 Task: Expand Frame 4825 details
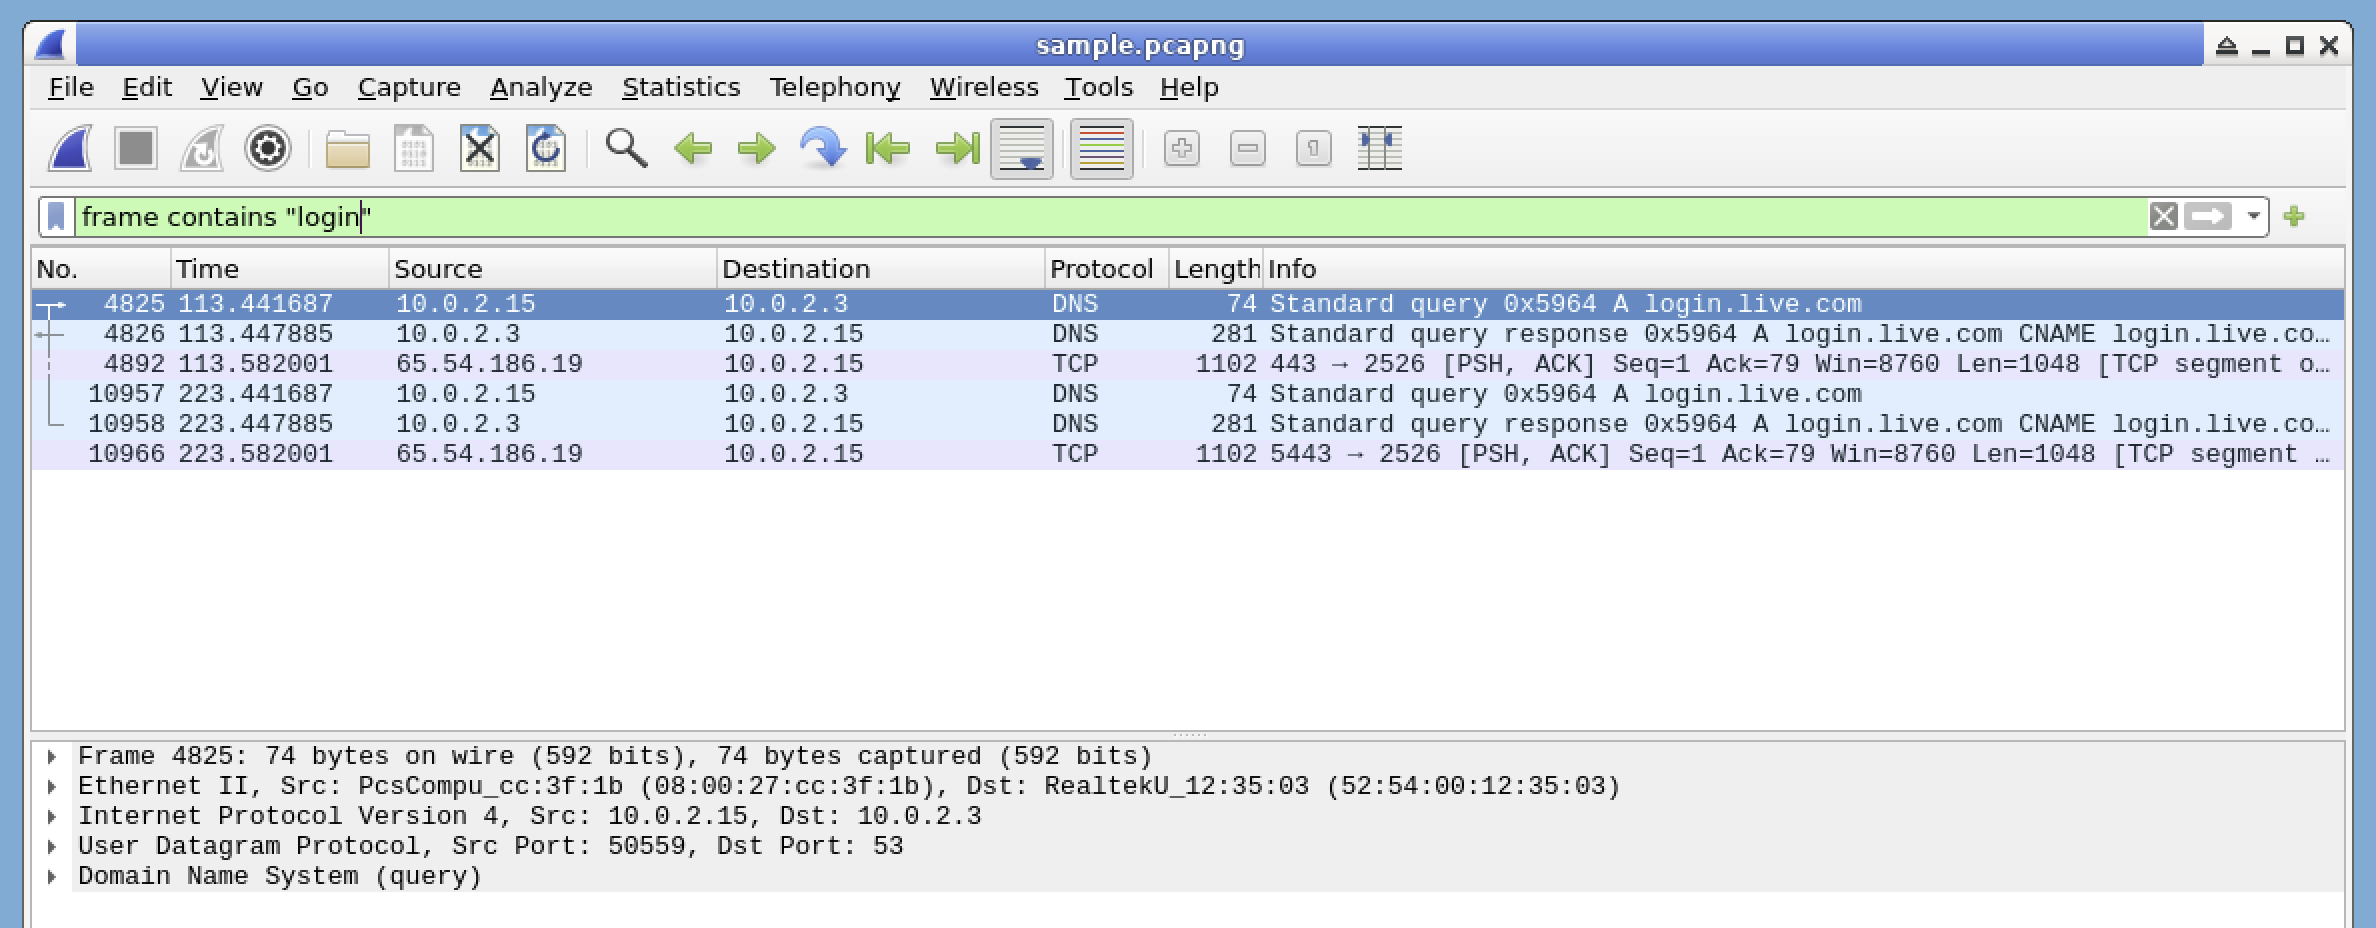(51, 757)
